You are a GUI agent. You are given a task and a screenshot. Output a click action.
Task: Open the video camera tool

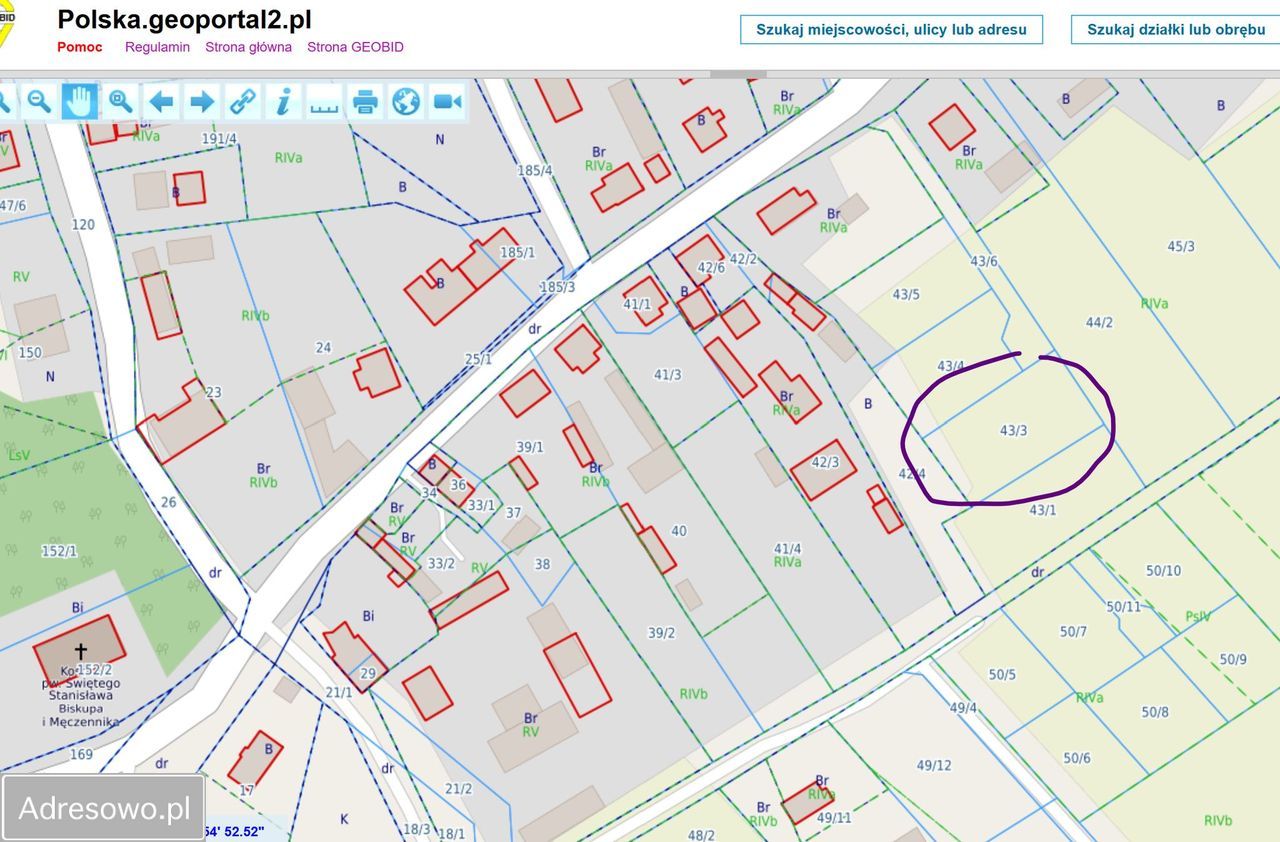point(447,101)
